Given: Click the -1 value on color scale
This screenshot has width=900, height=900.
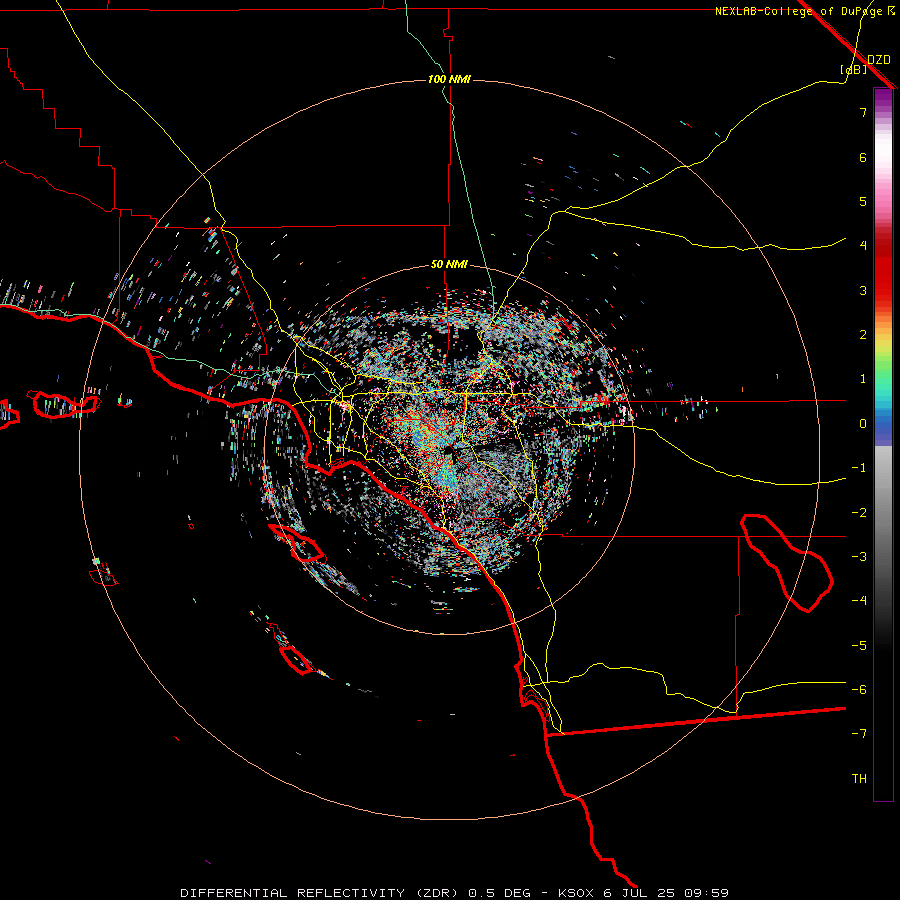Looking at the screenshot, I should coord(859,468).
